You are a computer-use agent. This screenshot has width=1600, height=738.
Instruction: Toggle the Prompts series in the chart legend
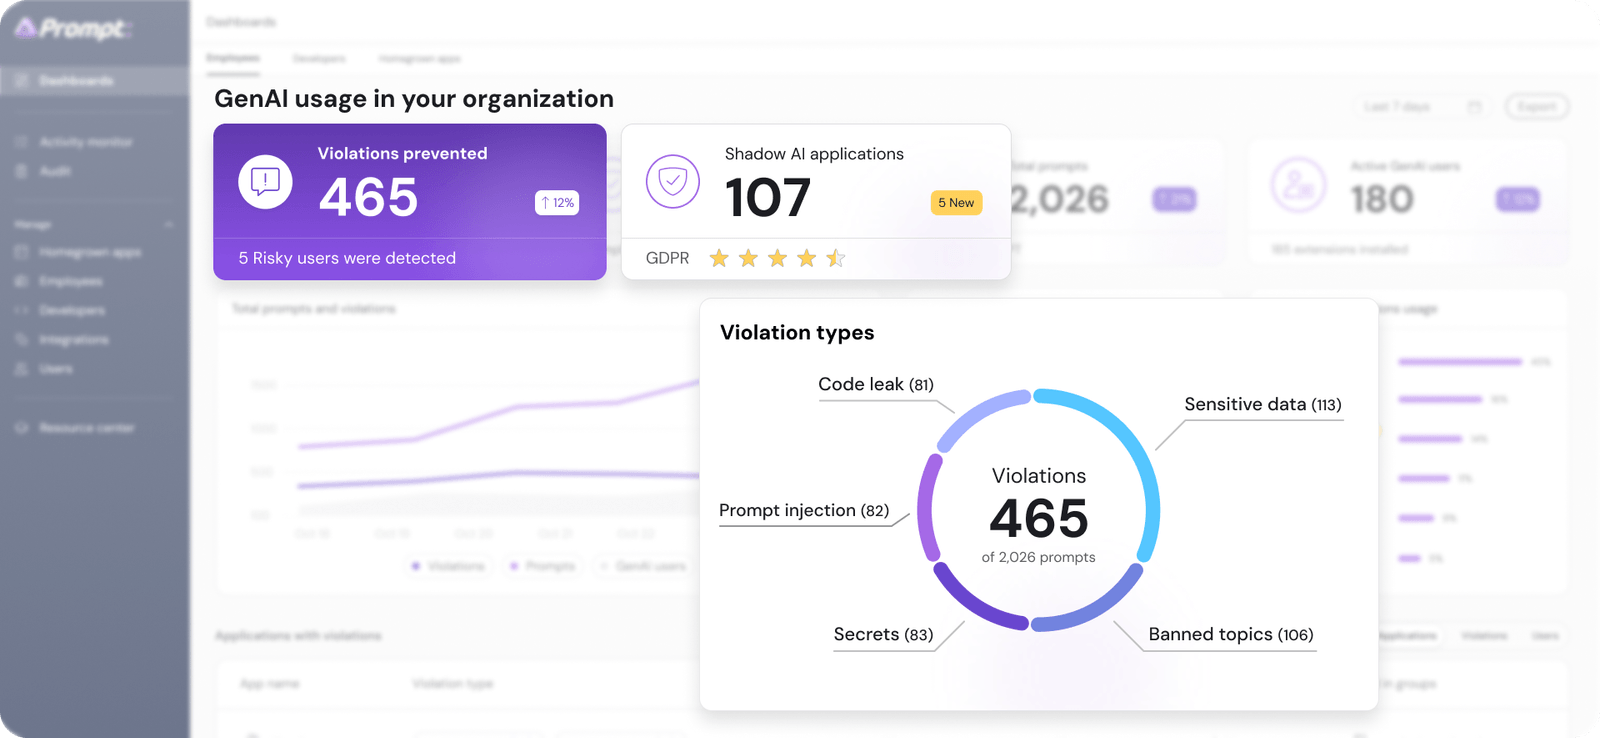[543, 566]
